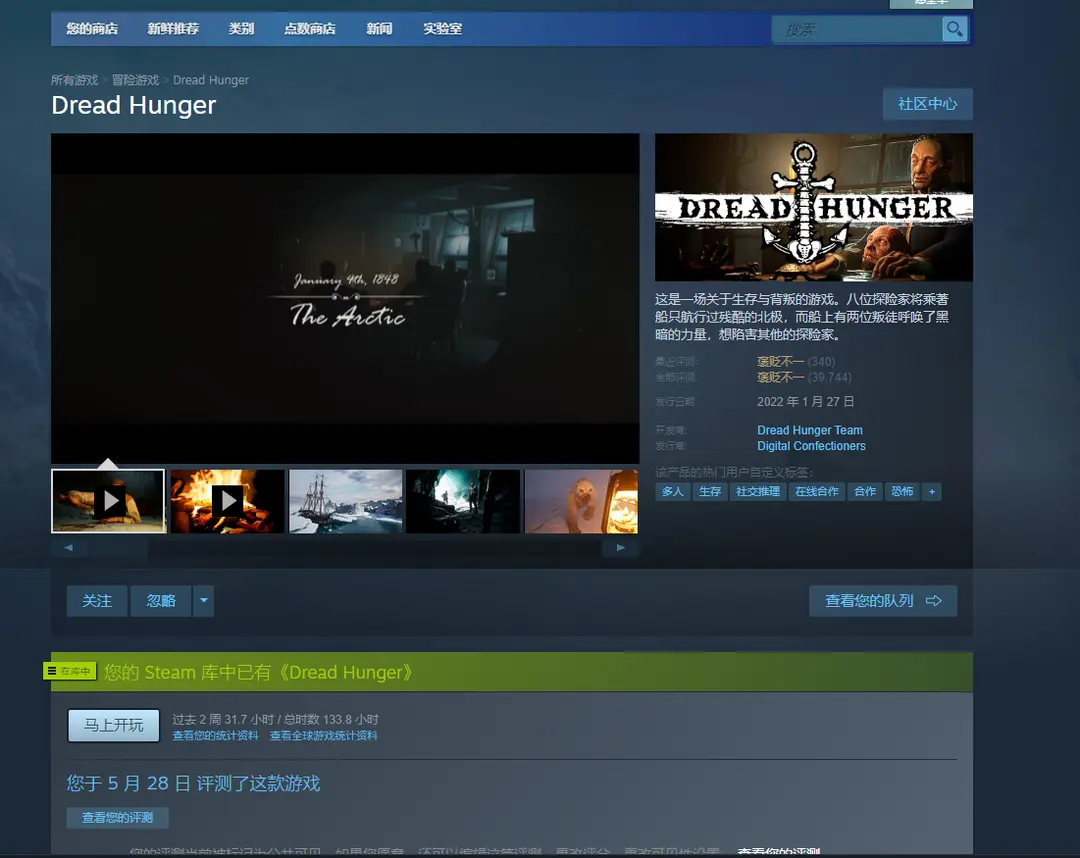Screen dimensions: 1080x858
Task: Click the media strip horizontal scrollbar
Action: pyautogui.click(x=344, y=547)
